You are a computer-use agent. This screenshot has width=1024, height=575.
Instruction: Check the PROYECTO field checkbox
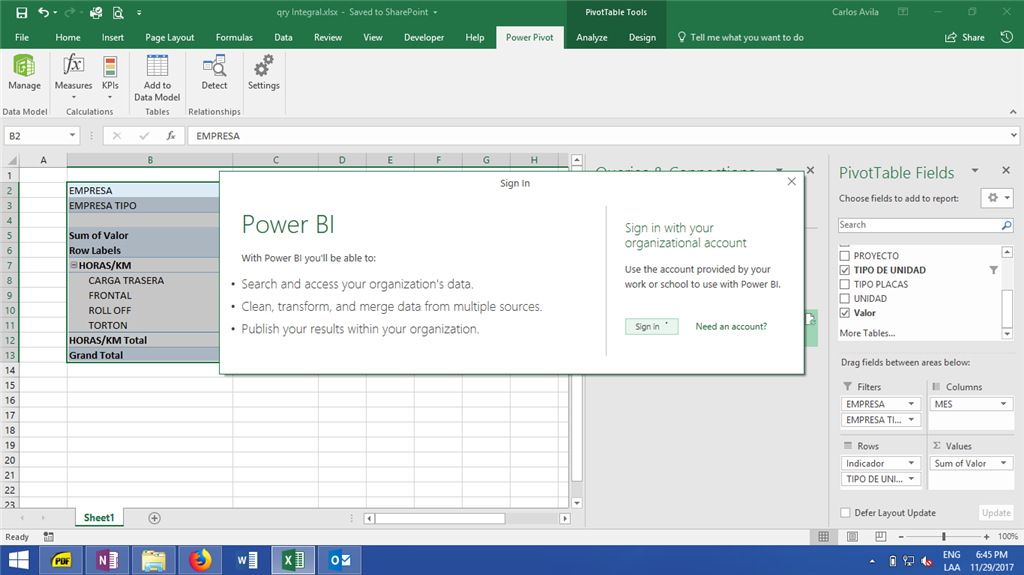(x=844, y=255)
